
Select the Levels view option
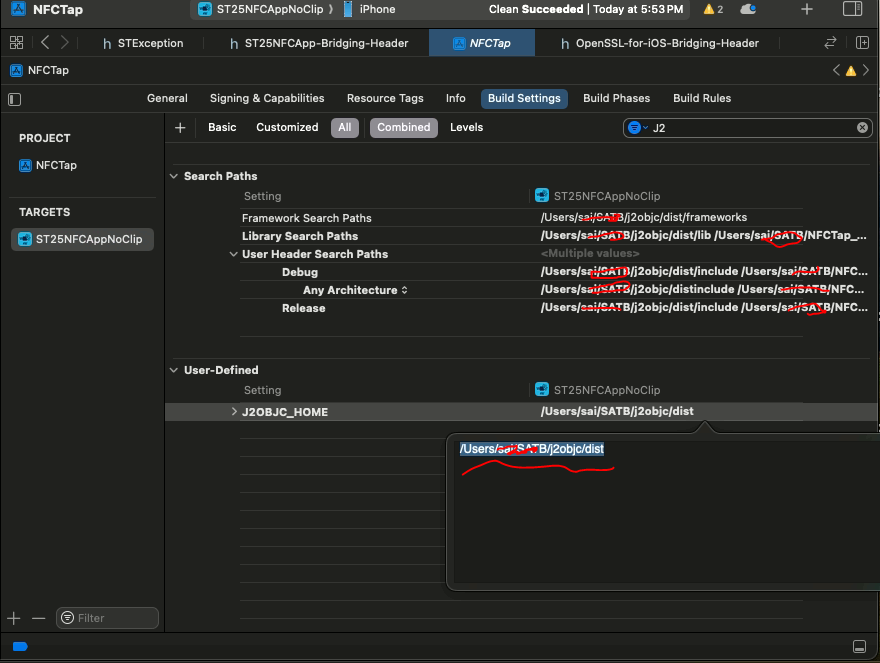(x=466, y=127)
